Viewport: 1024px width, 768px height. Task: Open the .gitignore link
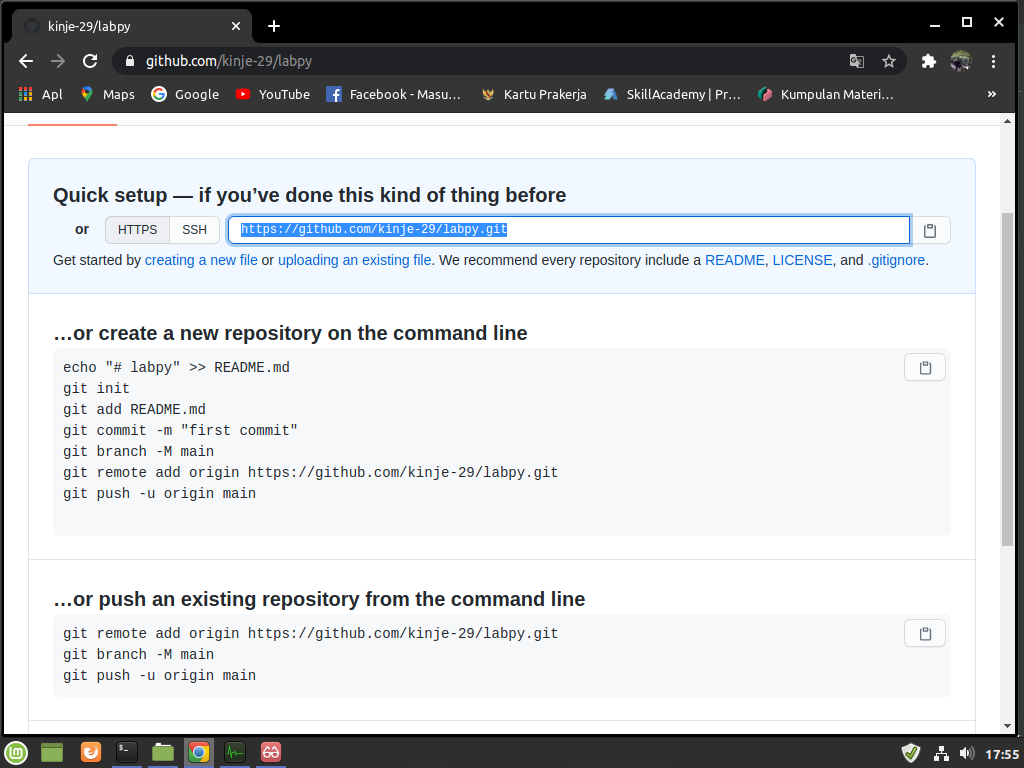[897, 260]
